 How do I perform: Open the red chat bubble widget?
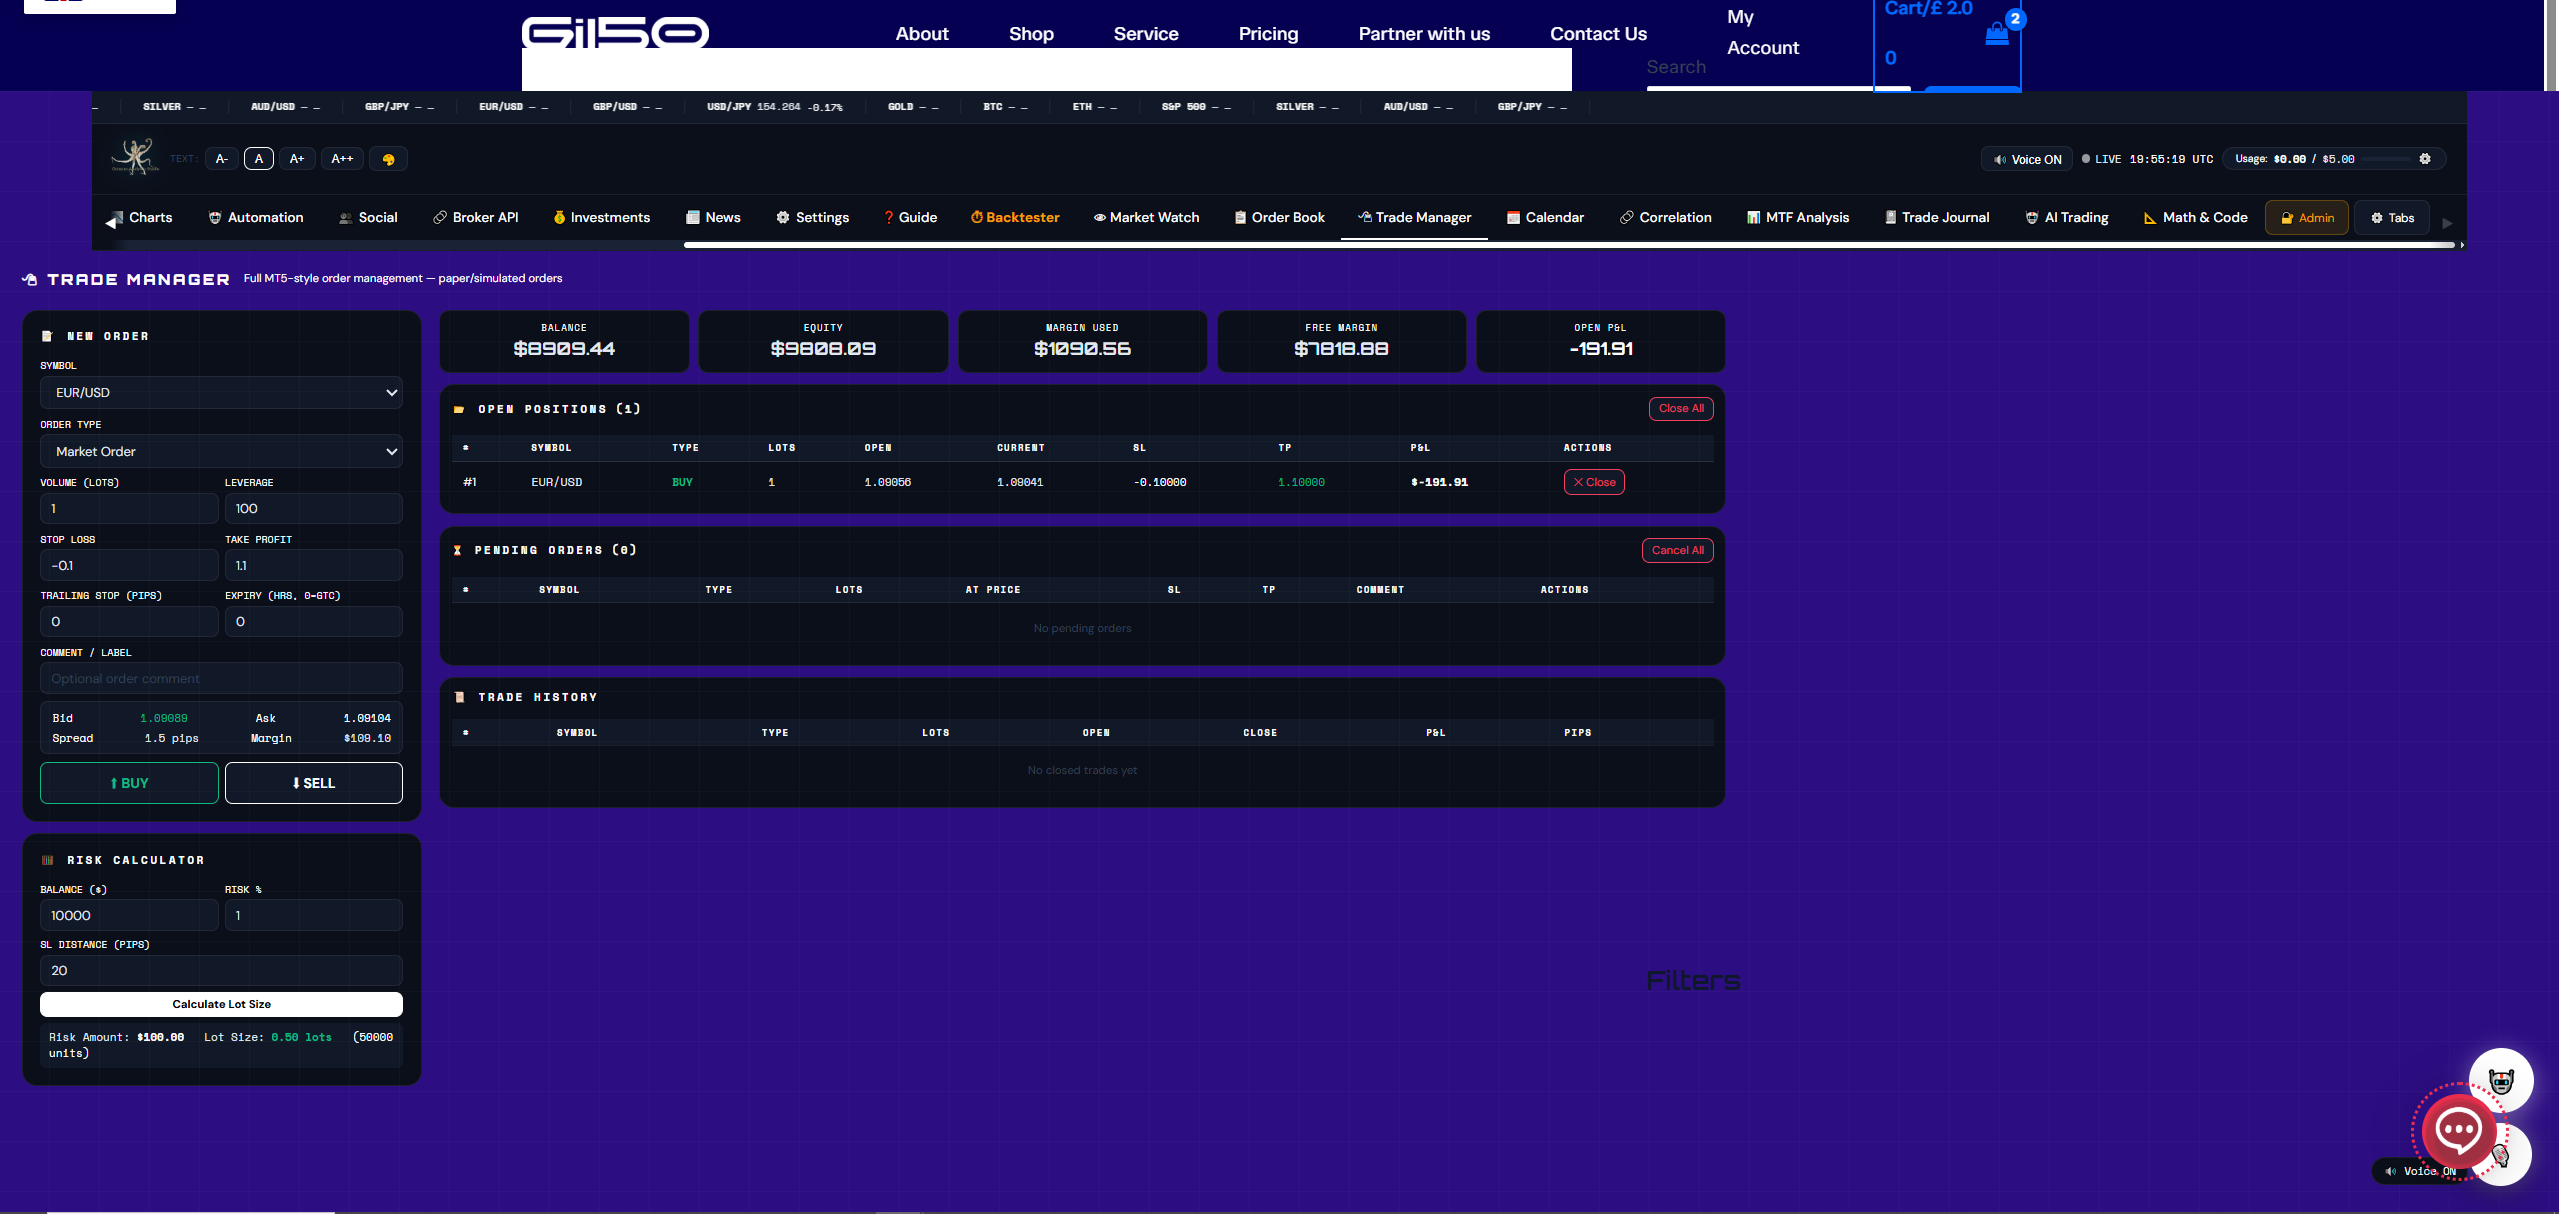click(2457, 1131)
